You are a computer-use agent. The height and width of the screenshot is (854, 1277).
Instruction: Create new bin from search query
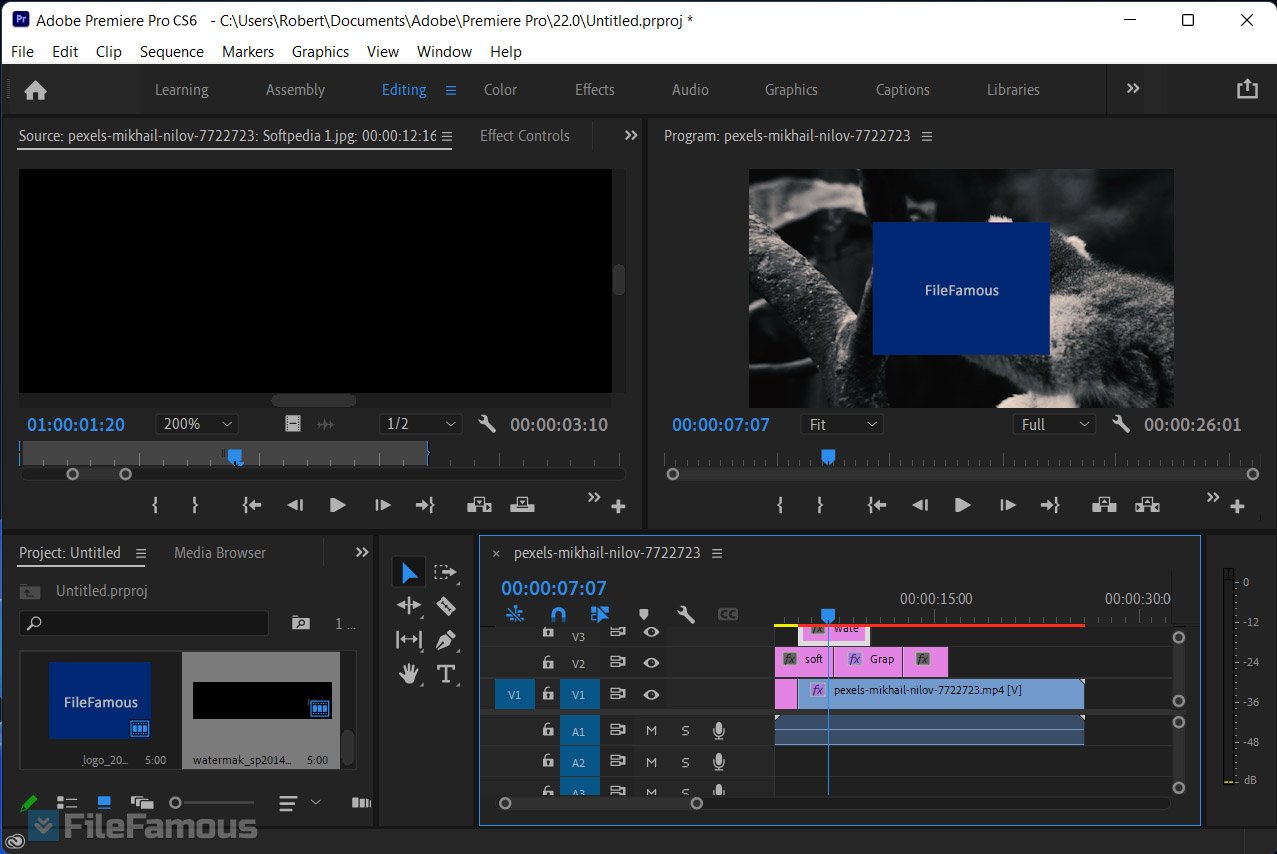click(300, 623)
